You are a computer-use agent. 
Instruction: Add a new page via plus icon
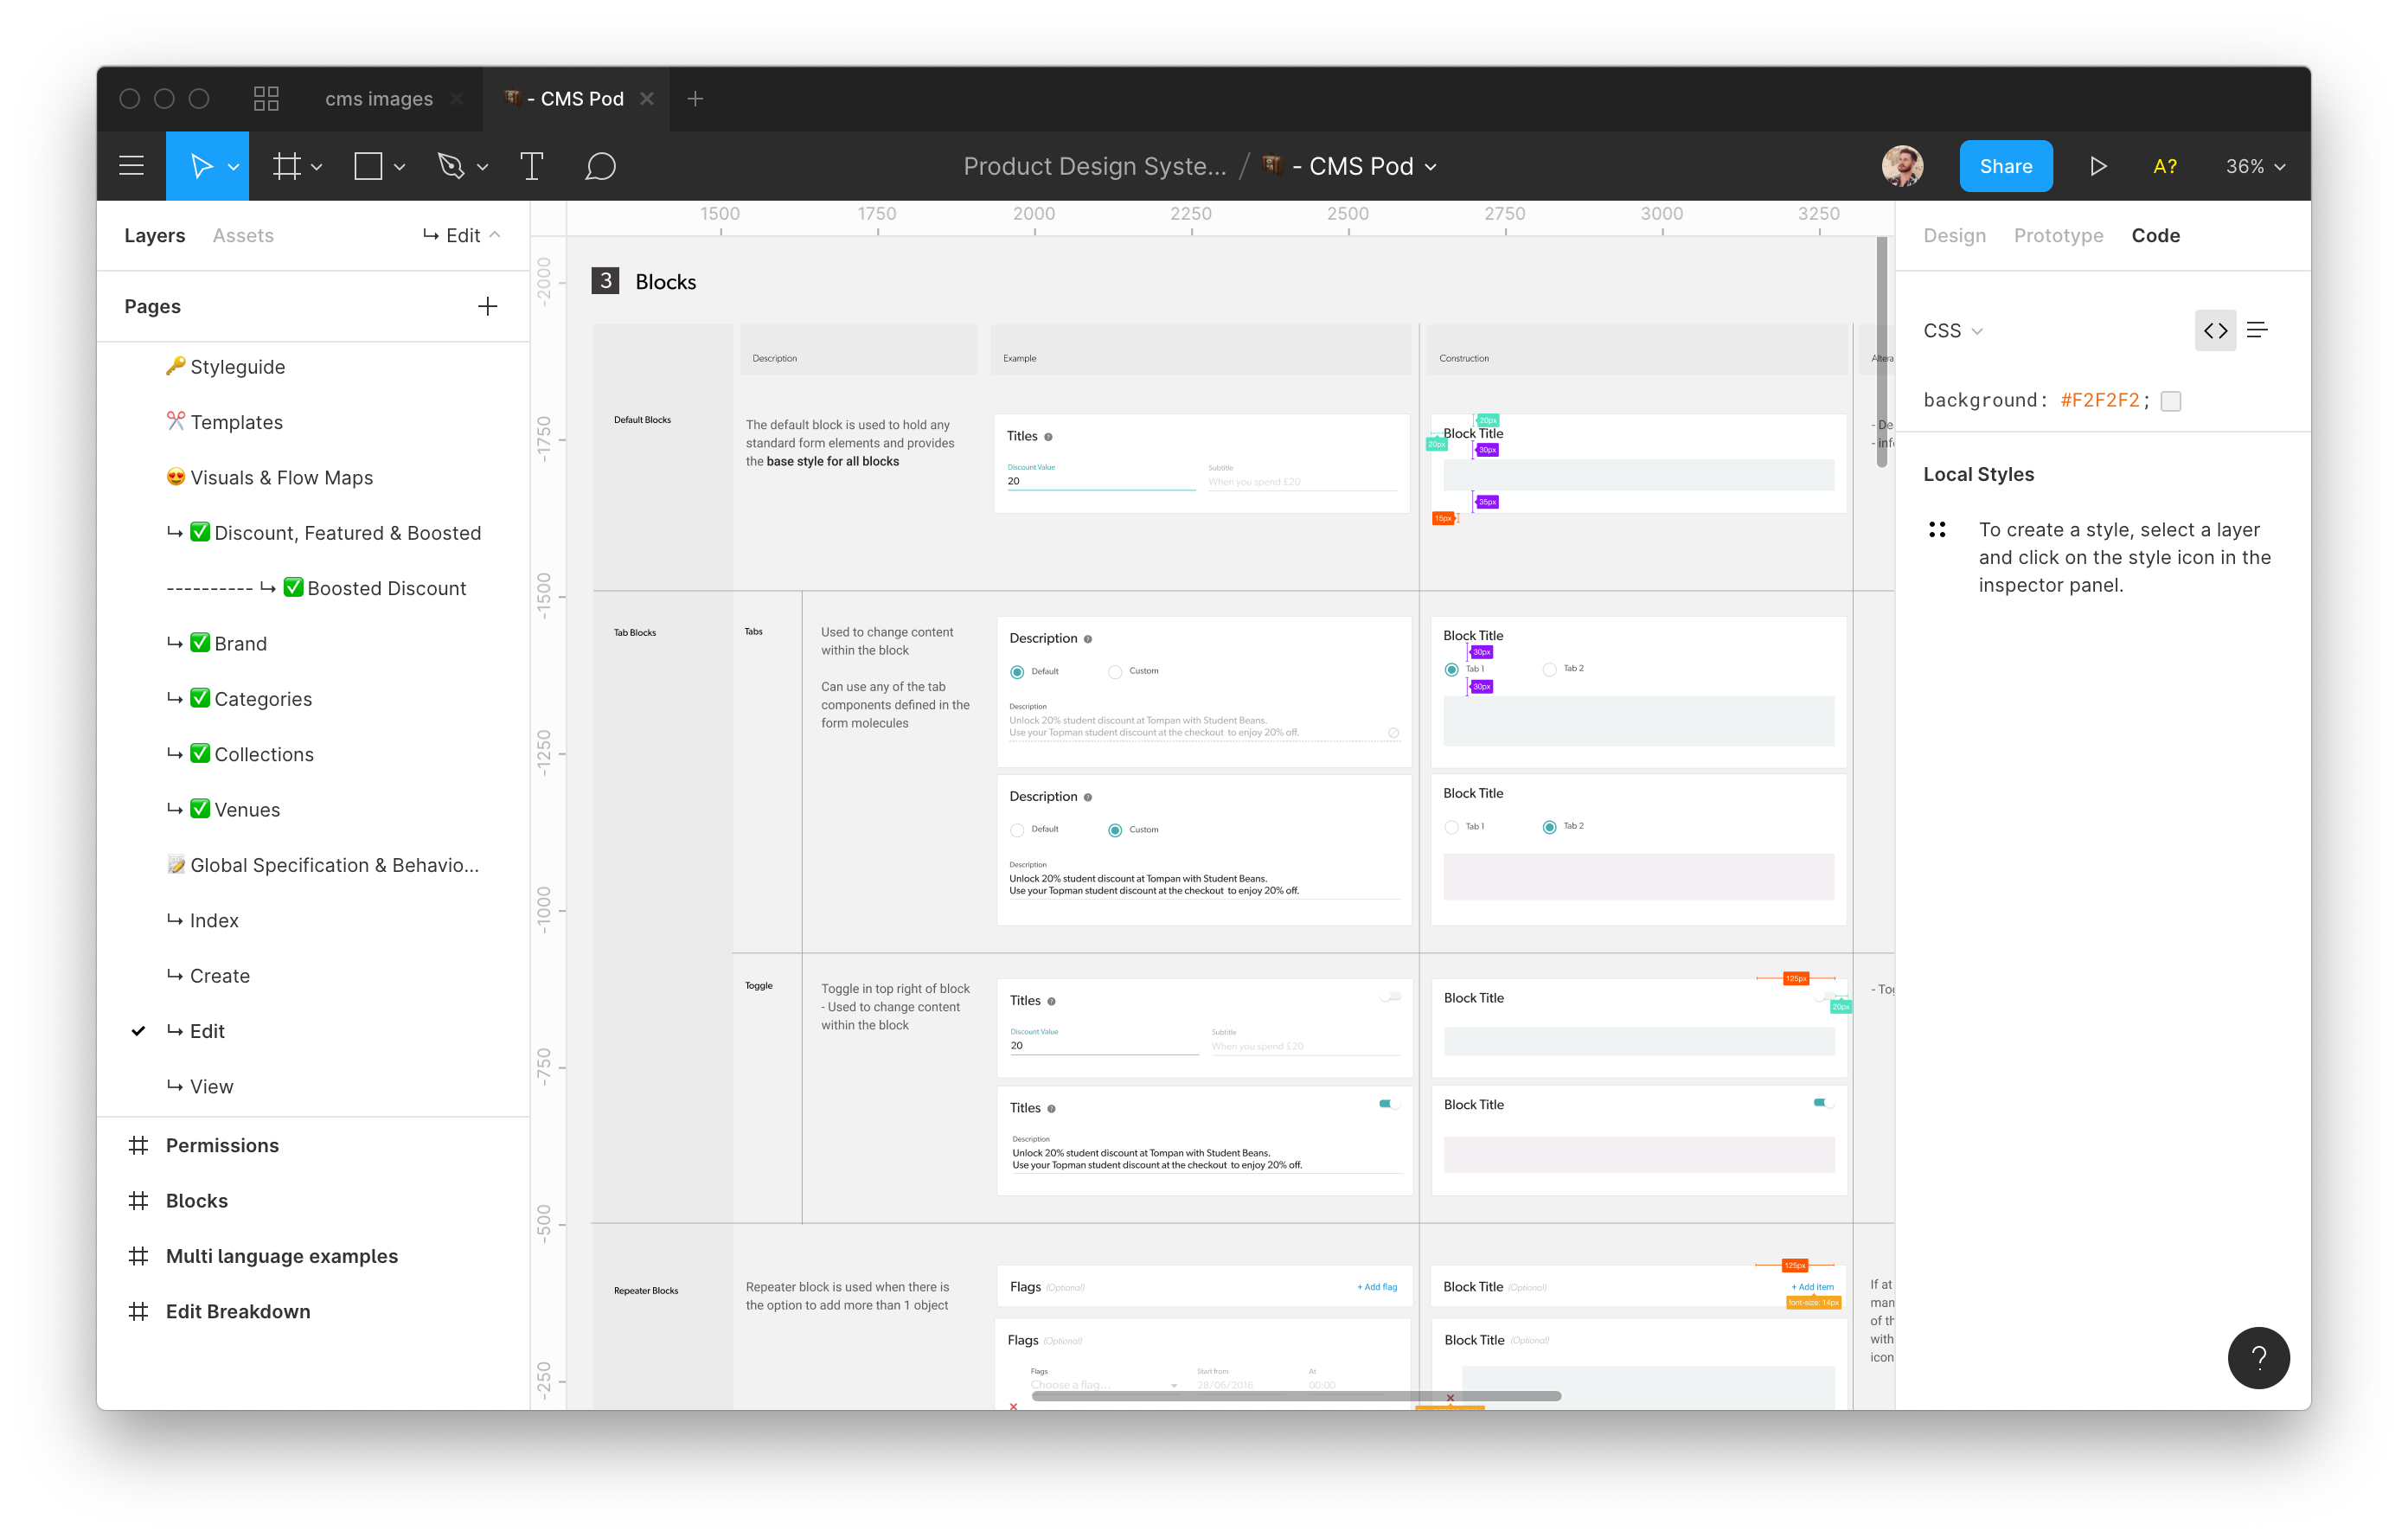click(488, 307)
